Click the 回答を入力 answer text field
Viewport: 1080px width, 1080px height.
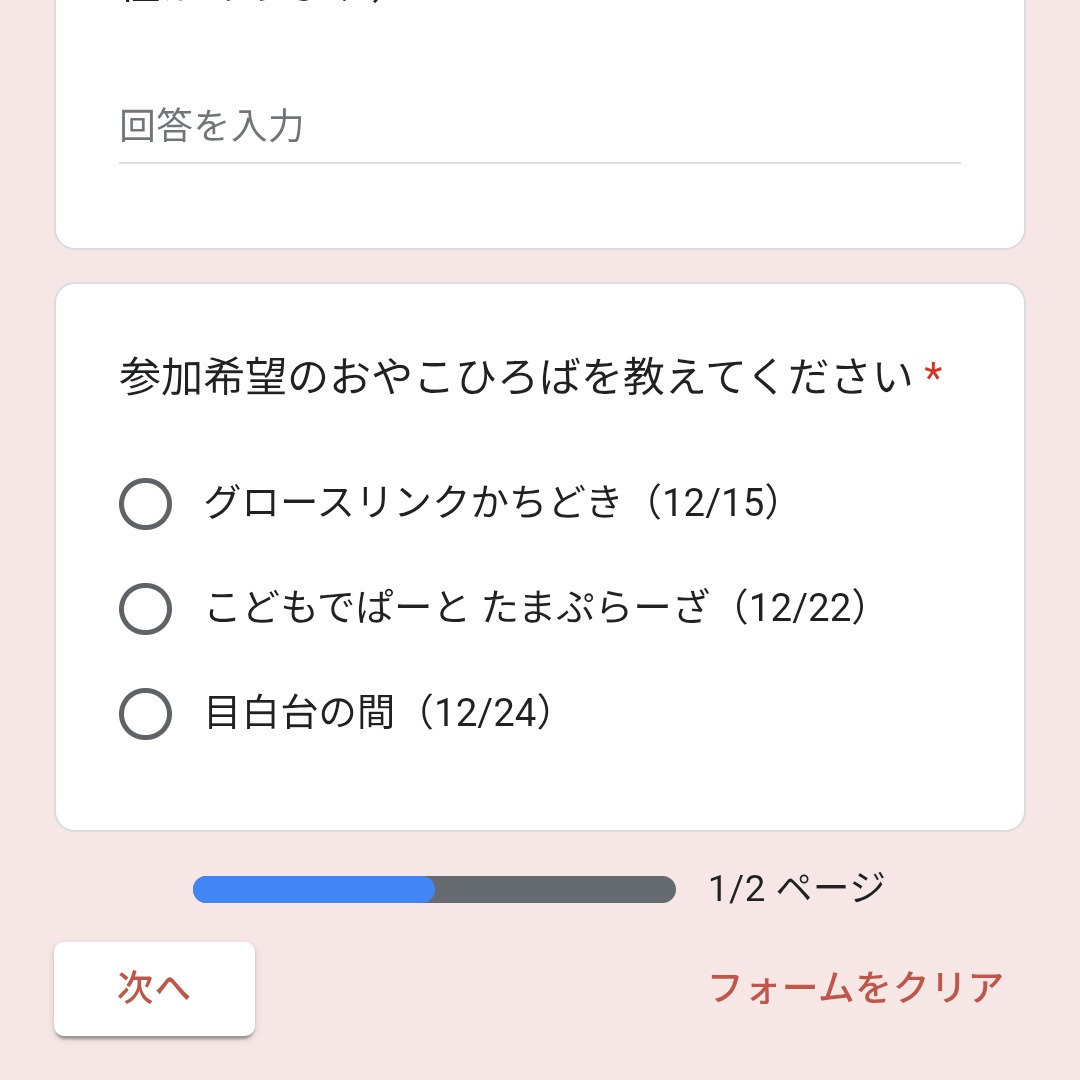point(539,127)
